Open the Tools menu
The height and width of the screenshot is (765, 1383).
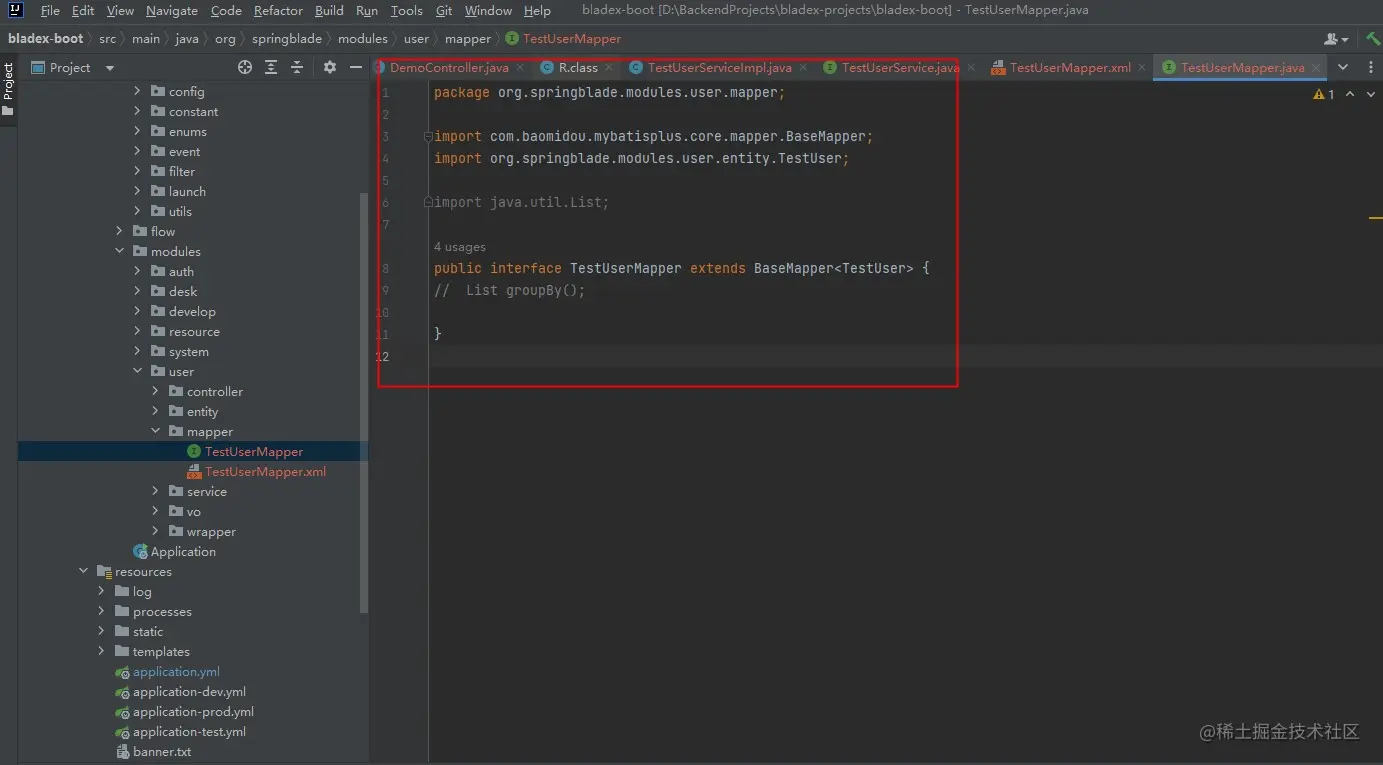406,10
